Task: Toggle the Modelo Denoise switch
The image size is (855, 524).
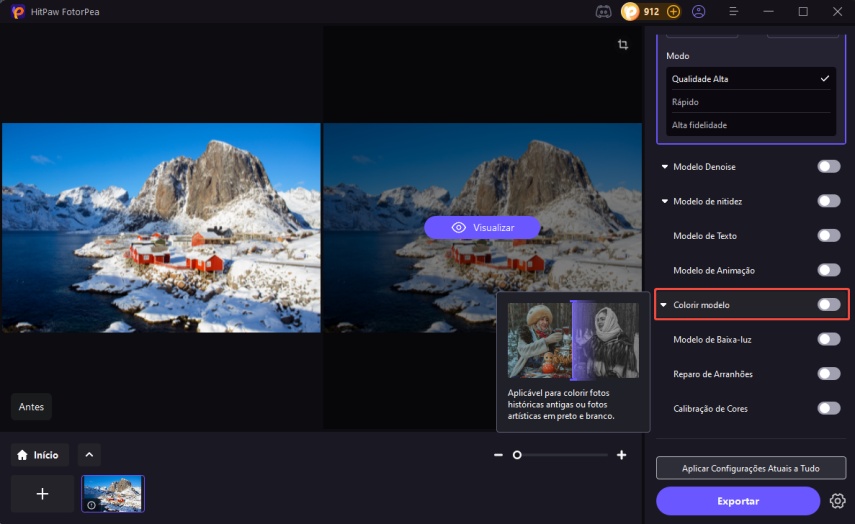Action: point(829,166)
